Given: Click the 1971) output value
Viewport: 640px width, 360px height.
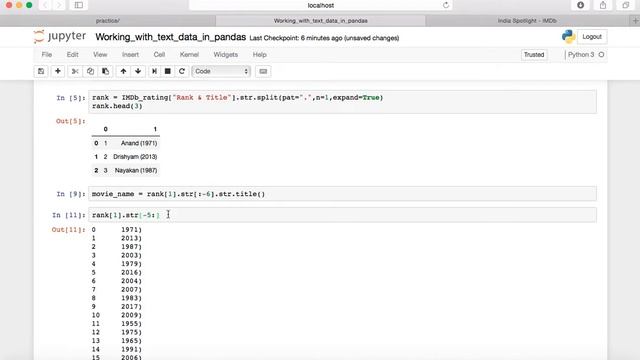Looking at the screenshot, I should (x=131, y=230).
